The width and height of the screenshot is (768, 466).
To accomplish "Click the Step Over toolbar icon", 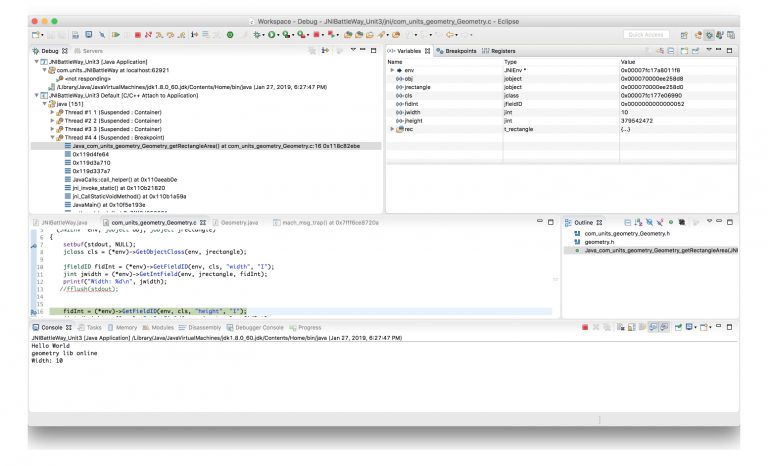I will 170,35.
